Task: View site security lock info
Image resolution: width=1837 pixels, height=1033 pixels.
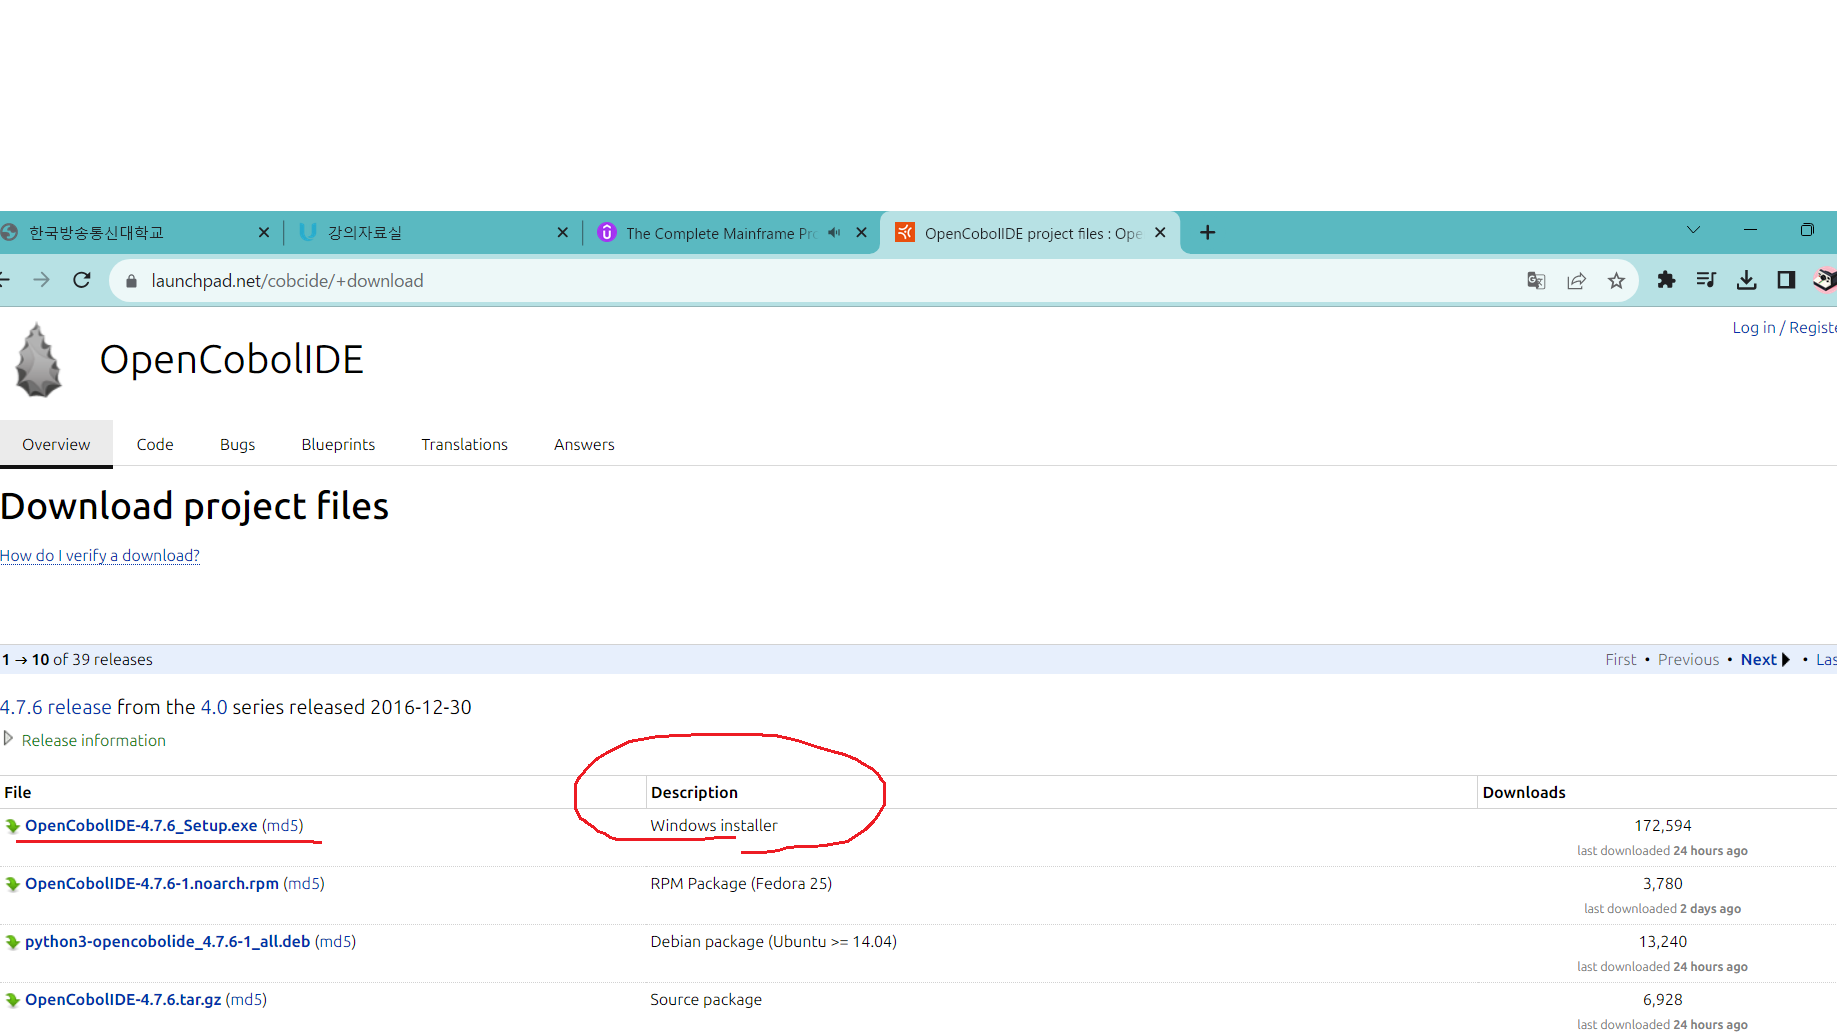Action: point(131,281)
